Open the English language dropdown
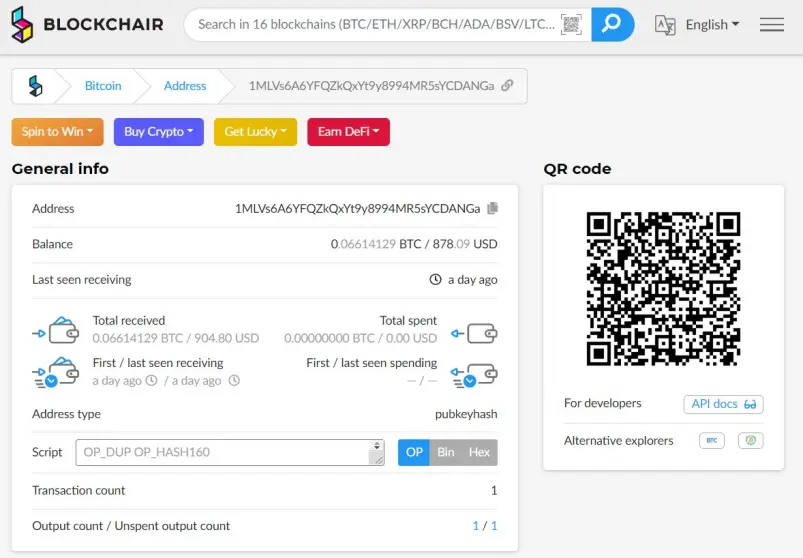803x558 pixels. (x=712, y=25)
